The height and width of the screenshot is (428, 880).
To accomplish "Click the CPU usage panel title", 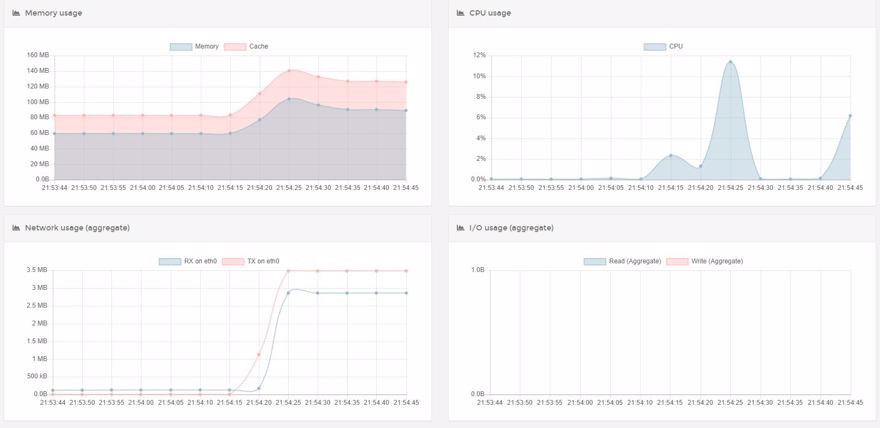I will tap(490, 13).
